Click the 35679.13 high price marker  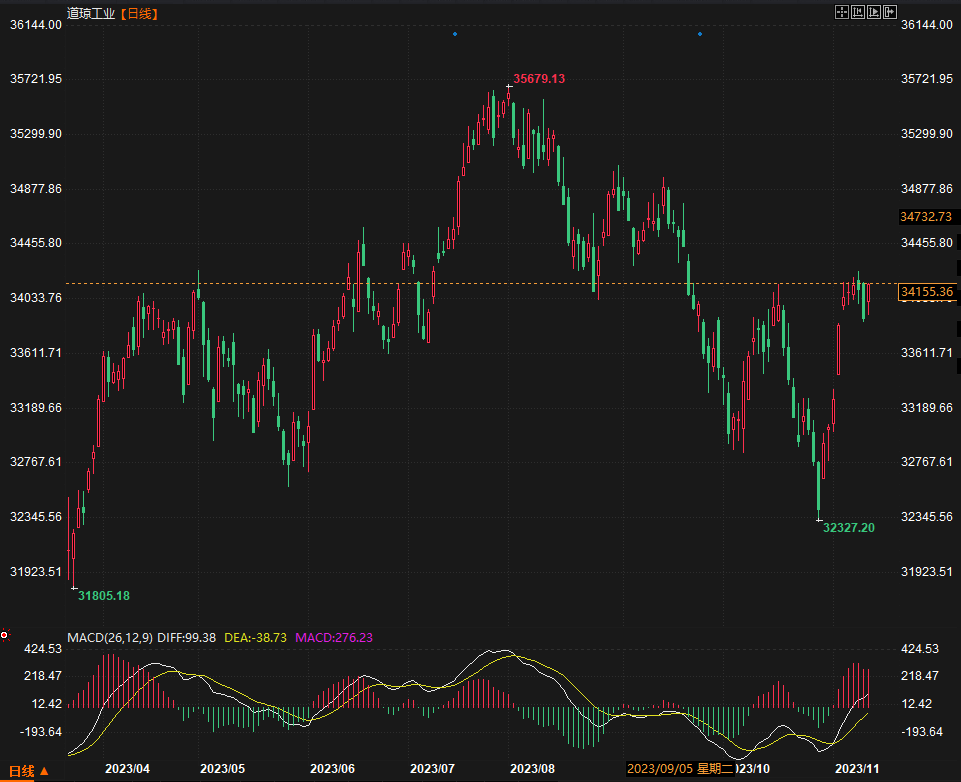tap(539, 79)
